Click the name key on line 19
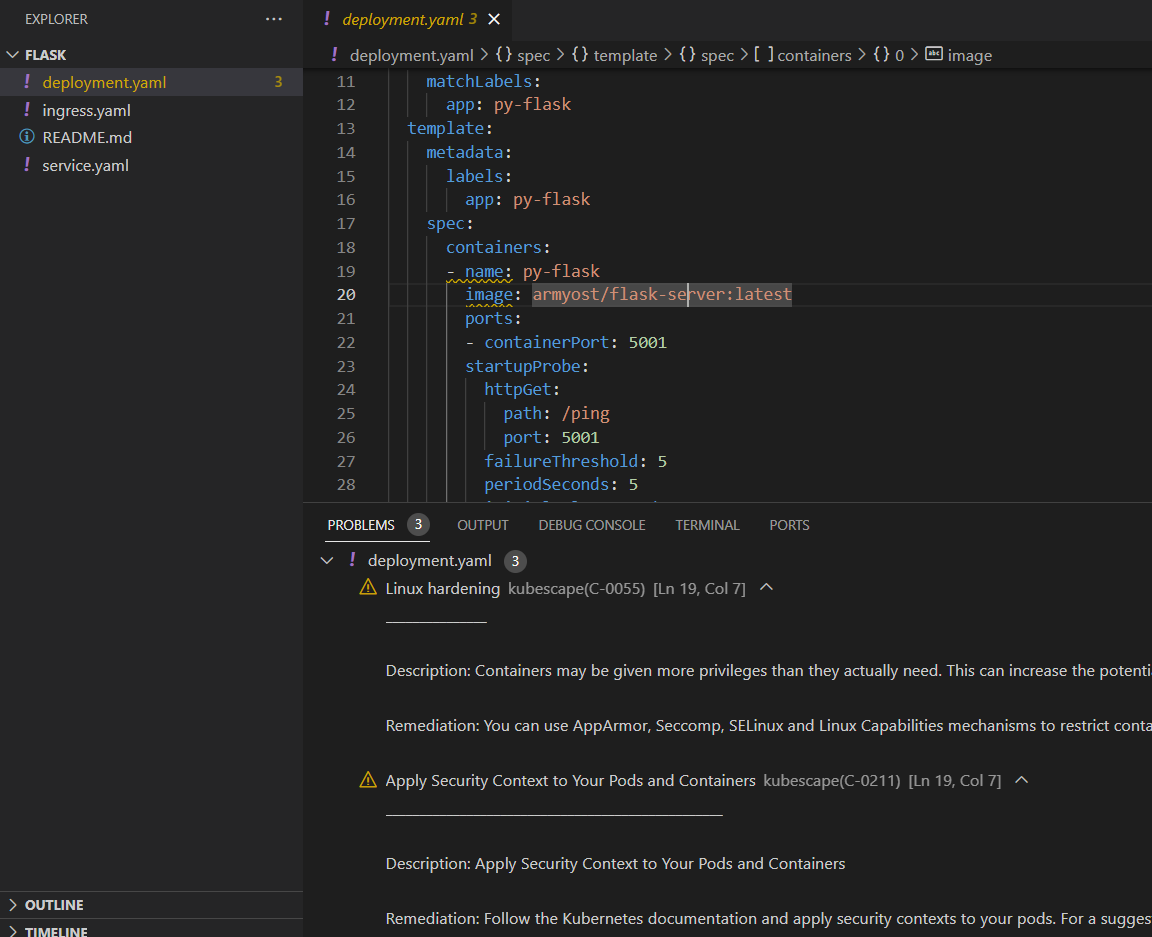This screenshot has height=937, width=1152. click(x=484, y=271)
